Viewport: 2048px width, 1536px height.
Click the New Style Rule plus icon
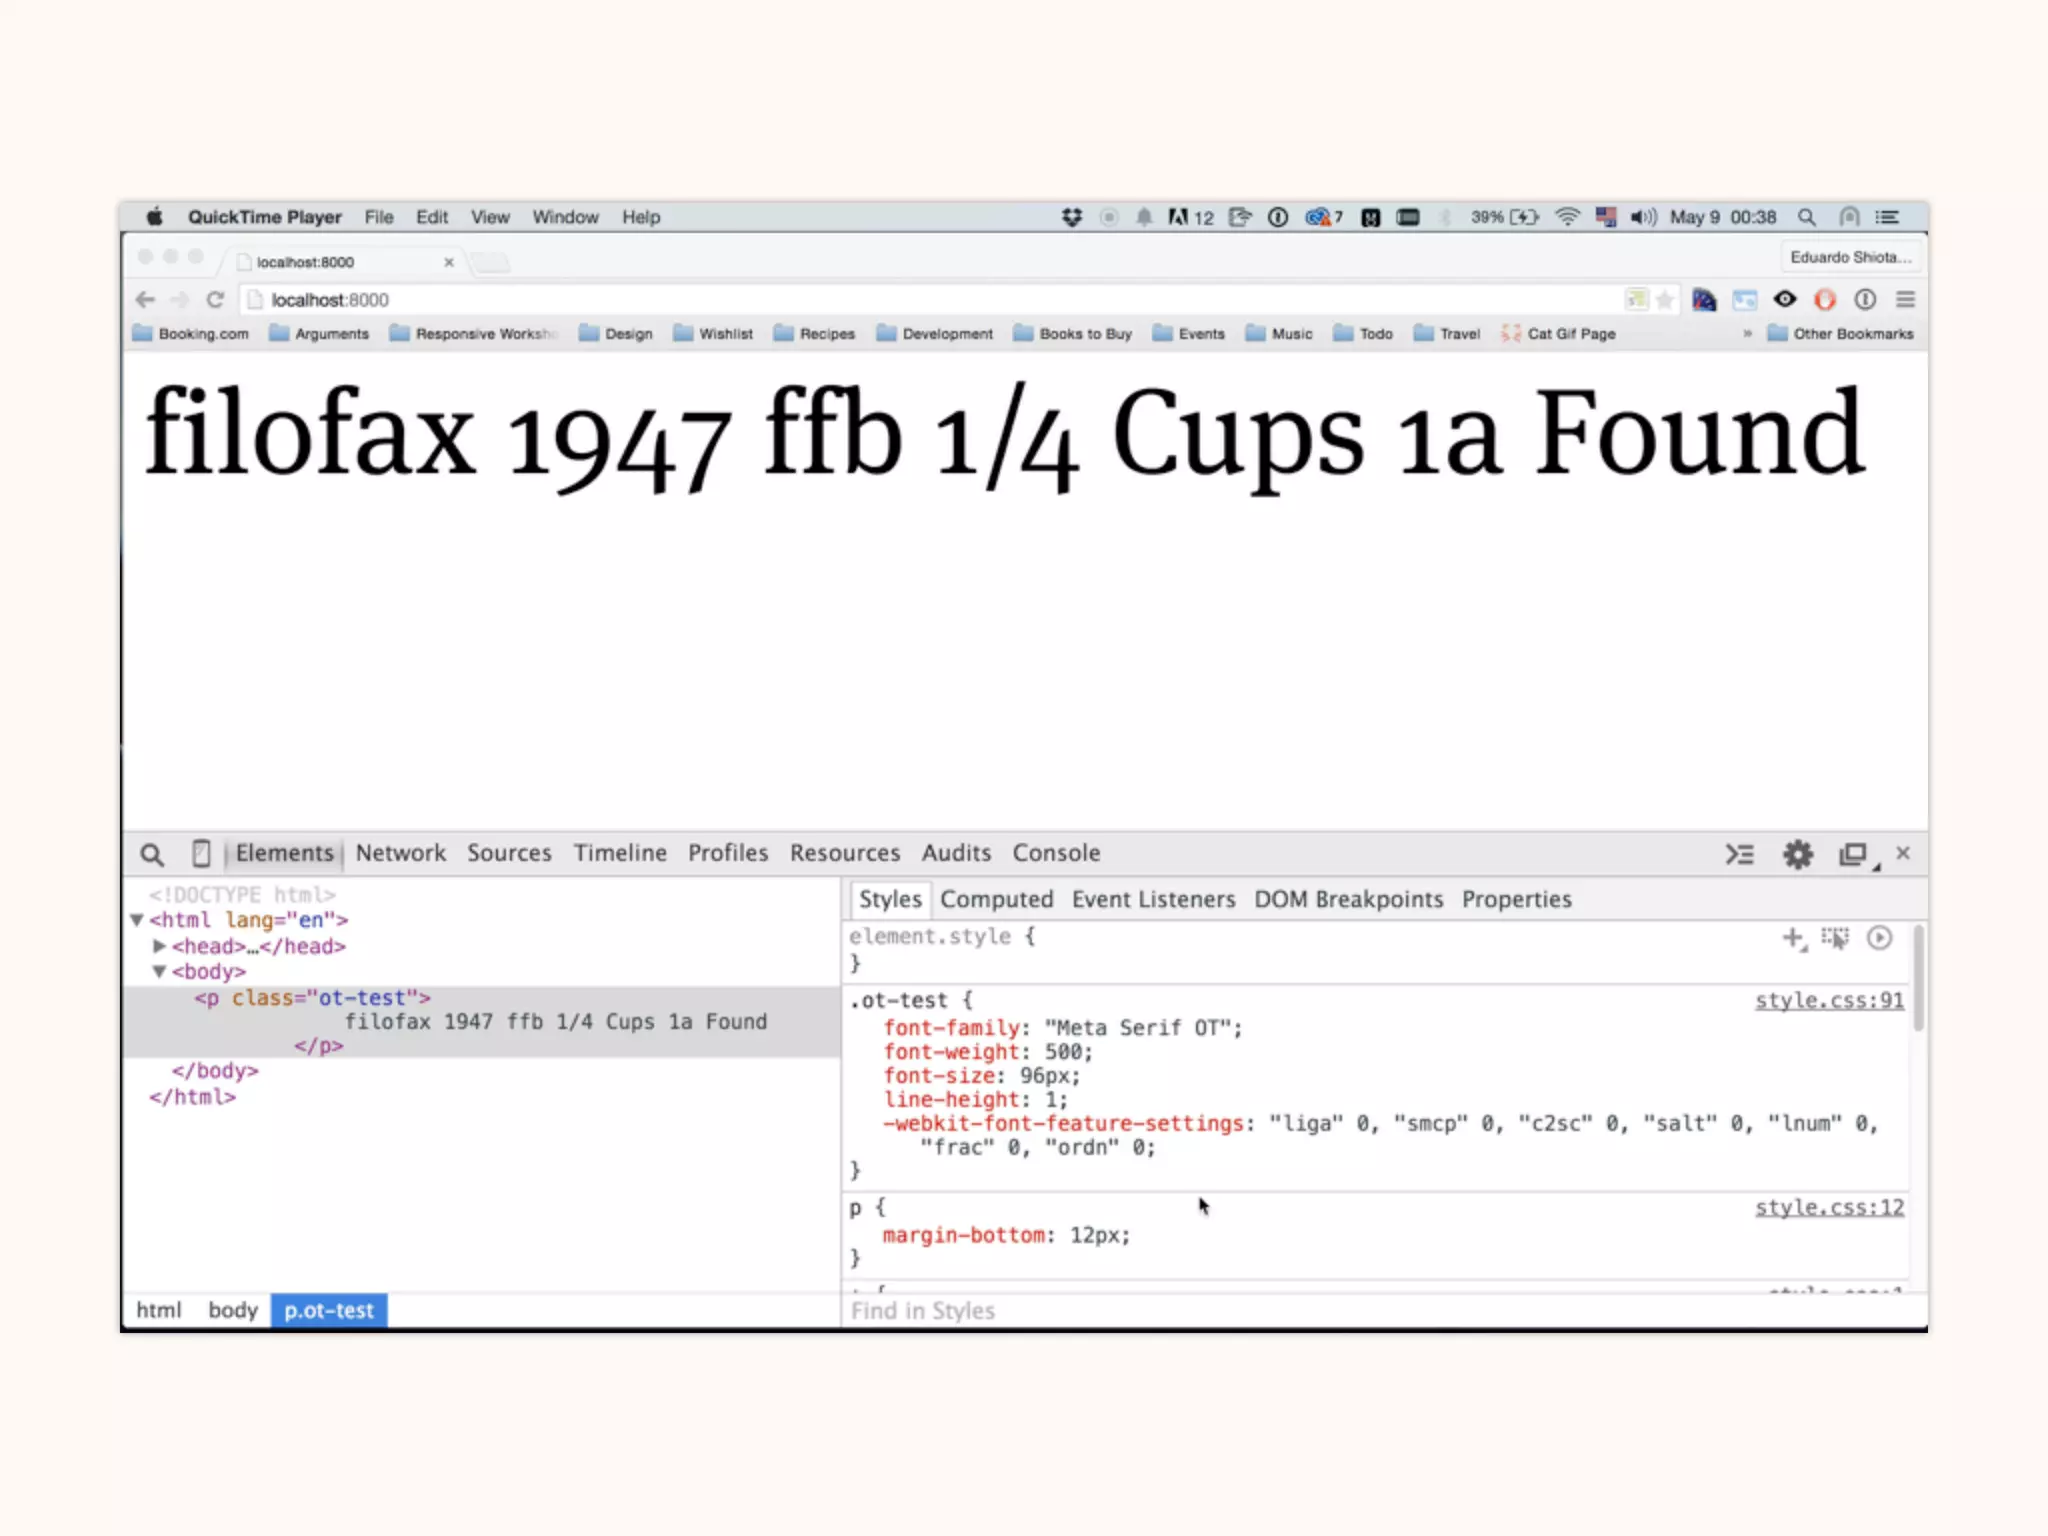(1794, 938)
